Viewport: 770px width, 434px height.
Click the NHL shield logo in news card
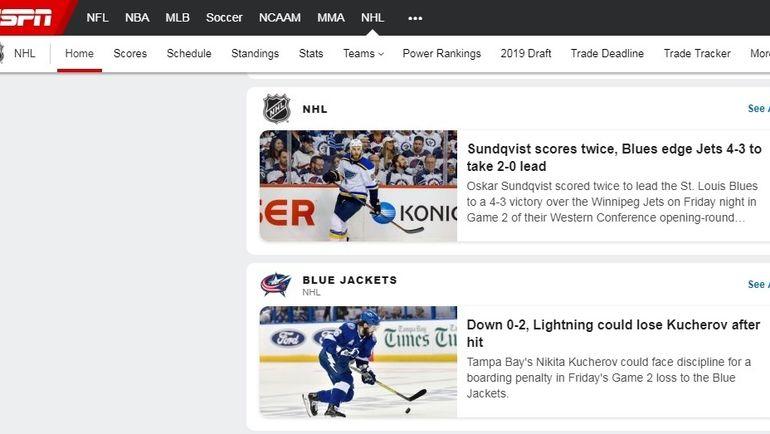coord(276,109)
